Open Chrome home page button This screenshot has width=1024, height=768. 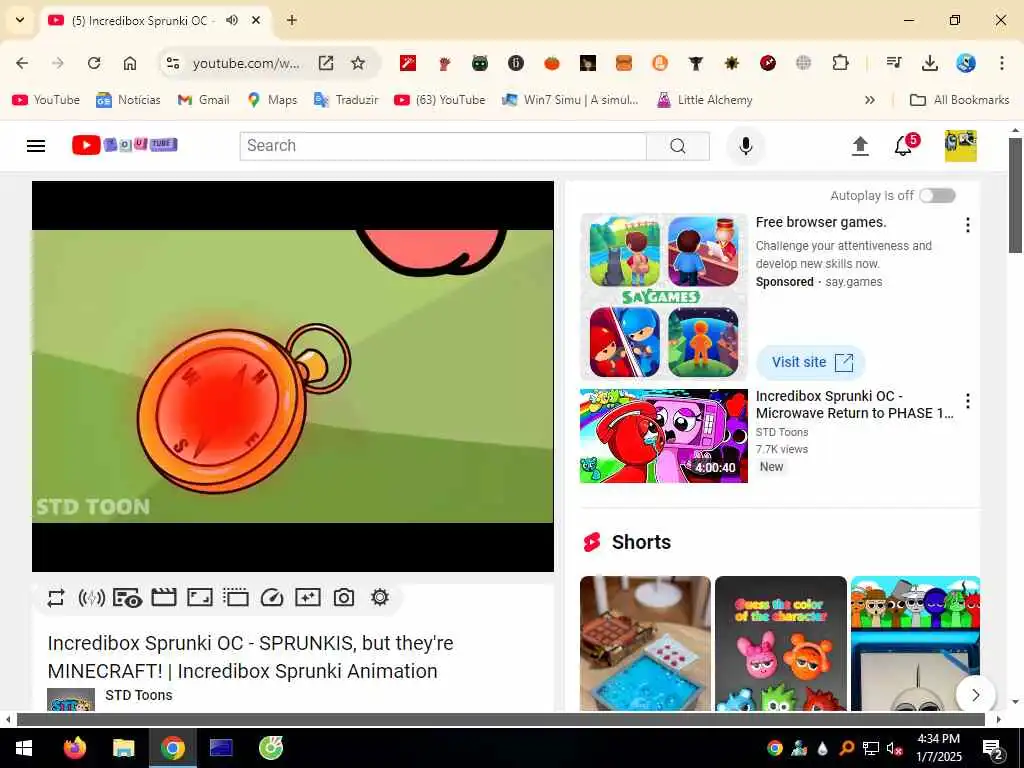click(x=130, y=63)
